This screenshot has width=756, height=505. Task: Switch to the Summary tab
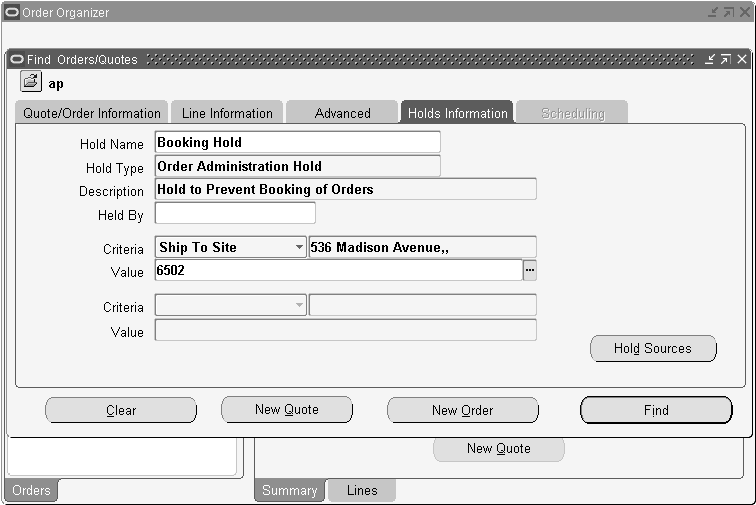290,490
